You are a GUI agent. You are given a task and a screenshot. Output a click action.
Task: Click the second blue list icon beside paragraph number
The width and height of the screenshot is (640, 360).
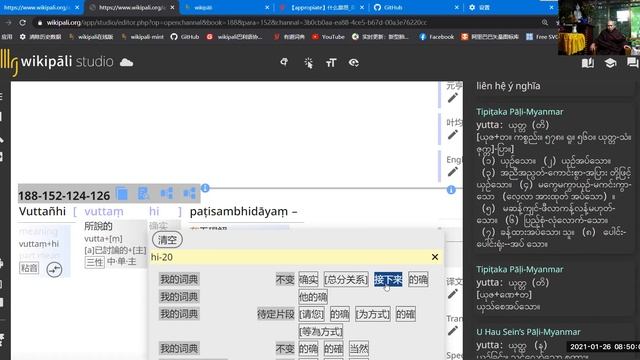pos(143,193)
